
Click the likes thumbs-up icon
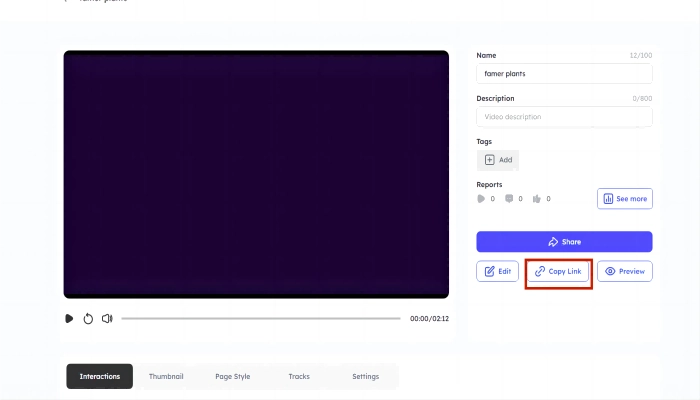[537, 199]
